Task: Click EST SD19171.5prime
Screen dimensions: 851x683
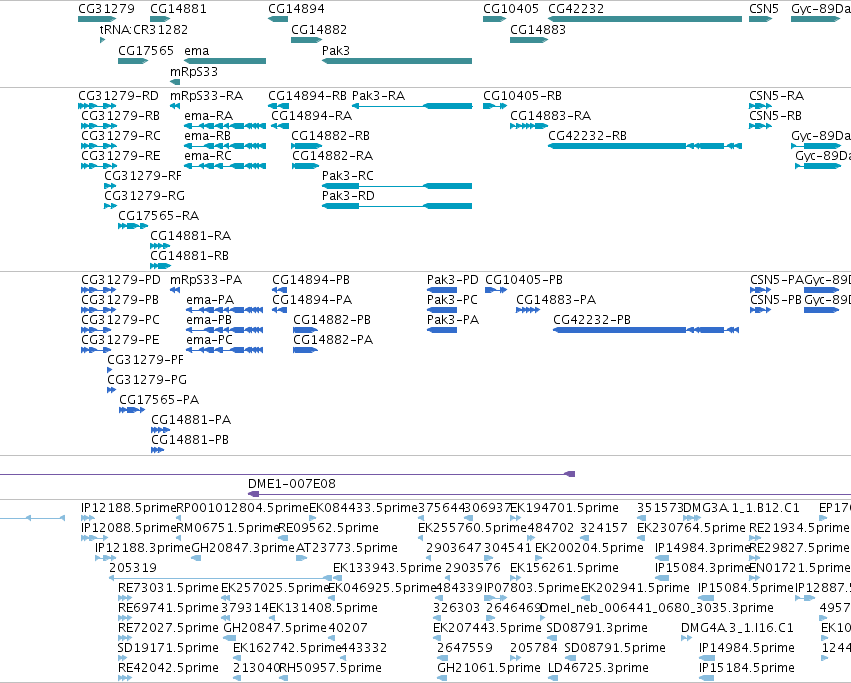Action: tap(168, 648)
